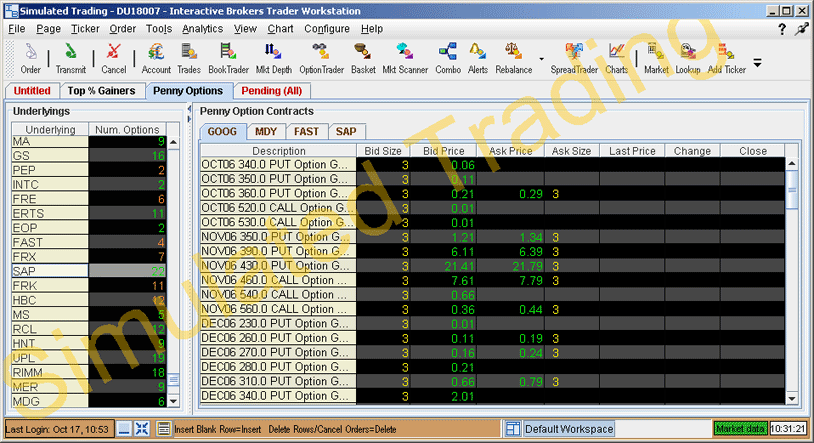Click the status bar list page icon

164,429
